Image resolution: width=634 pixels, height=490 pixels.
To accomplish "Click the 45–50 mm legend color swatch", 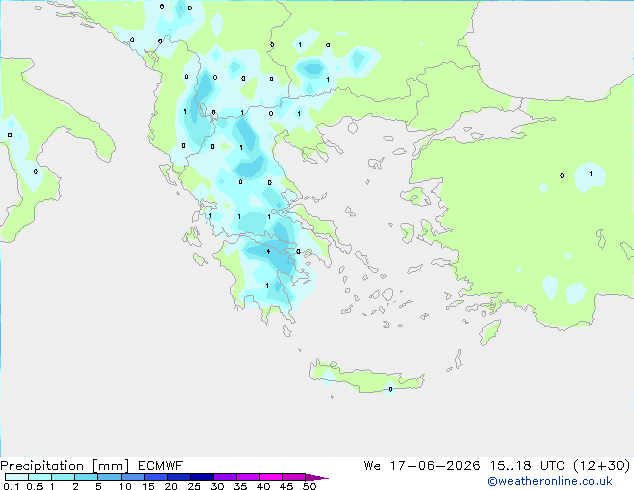I will coord(294,477).
